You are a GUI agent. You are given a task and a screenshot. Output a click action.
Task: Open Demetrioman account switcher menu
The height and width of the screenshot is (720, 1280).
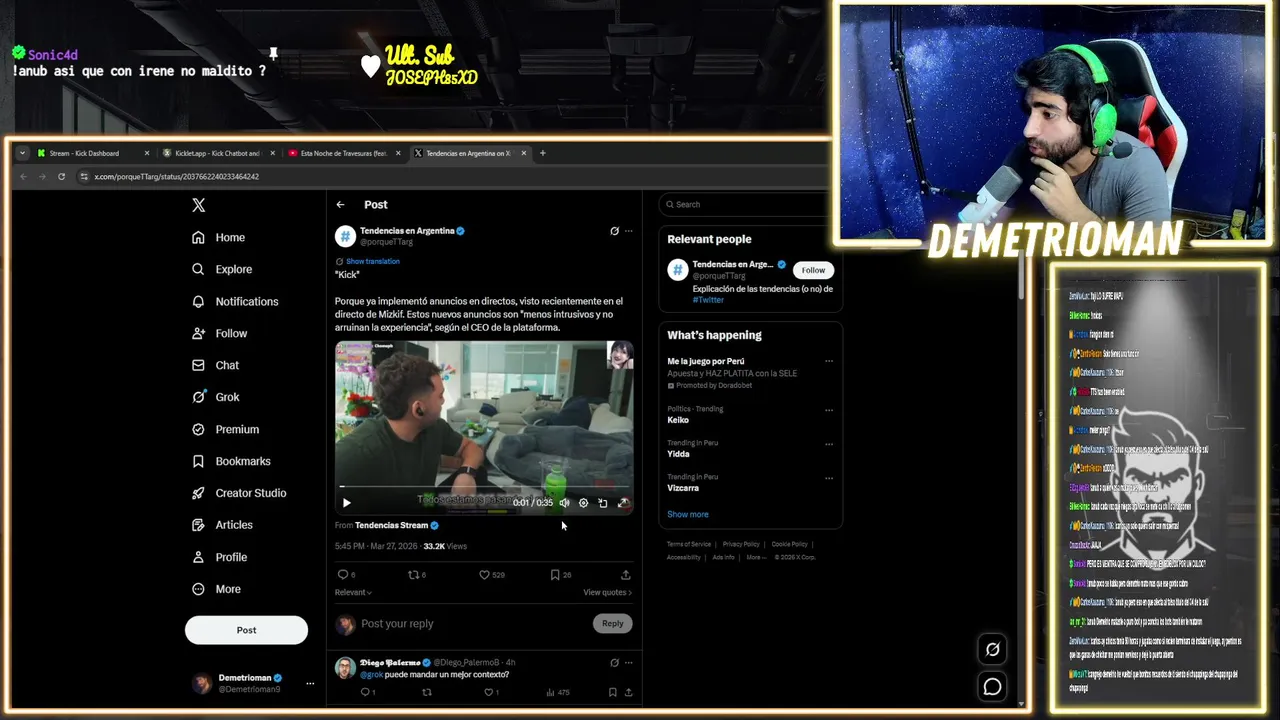coord(254,683)
